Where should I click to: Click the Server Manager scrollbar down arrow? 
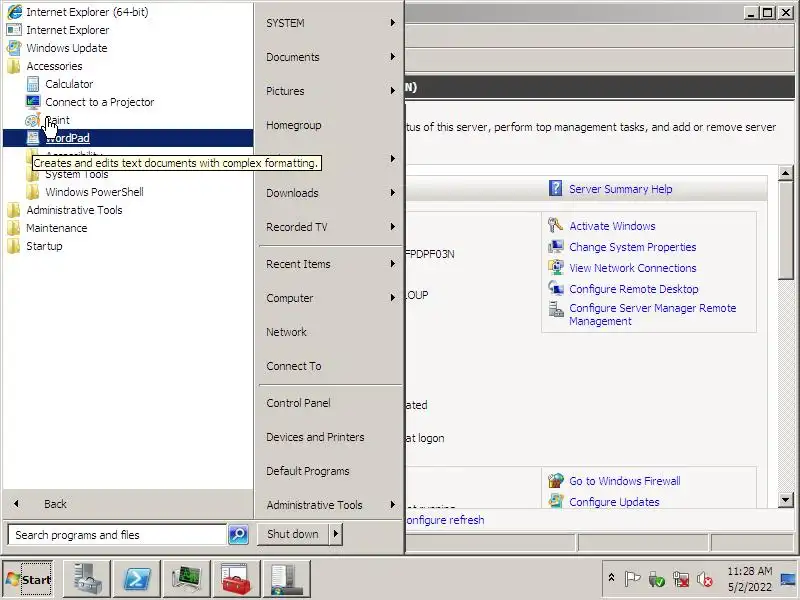[786, 500]
